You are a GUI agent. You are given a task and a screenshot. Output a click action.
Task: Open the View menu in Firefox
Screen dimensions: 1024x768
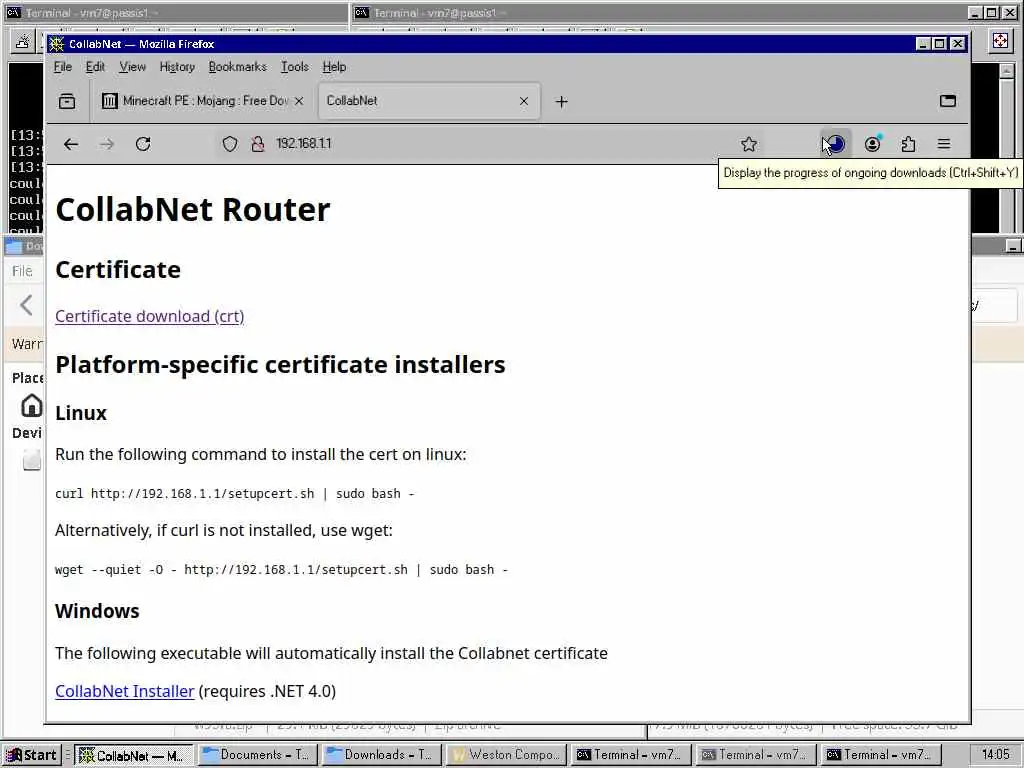(x=133, y=67)
